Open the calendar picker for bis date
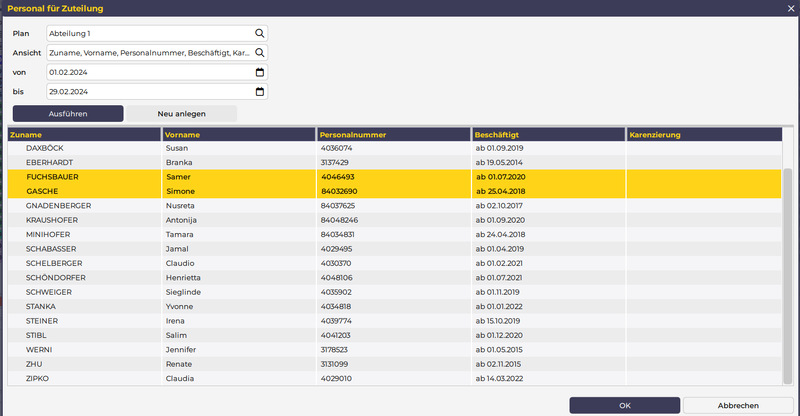Screen dimensions: 800x416 point(260,92)
